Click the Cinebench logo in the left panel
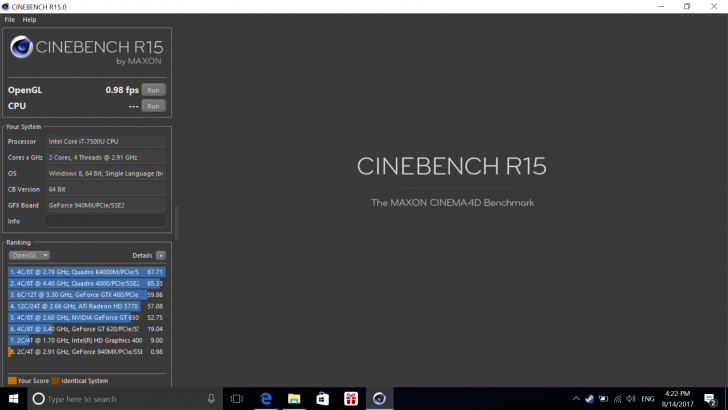Image resolution: width=728 pixels, height=410 pixels. coord(85,50)
